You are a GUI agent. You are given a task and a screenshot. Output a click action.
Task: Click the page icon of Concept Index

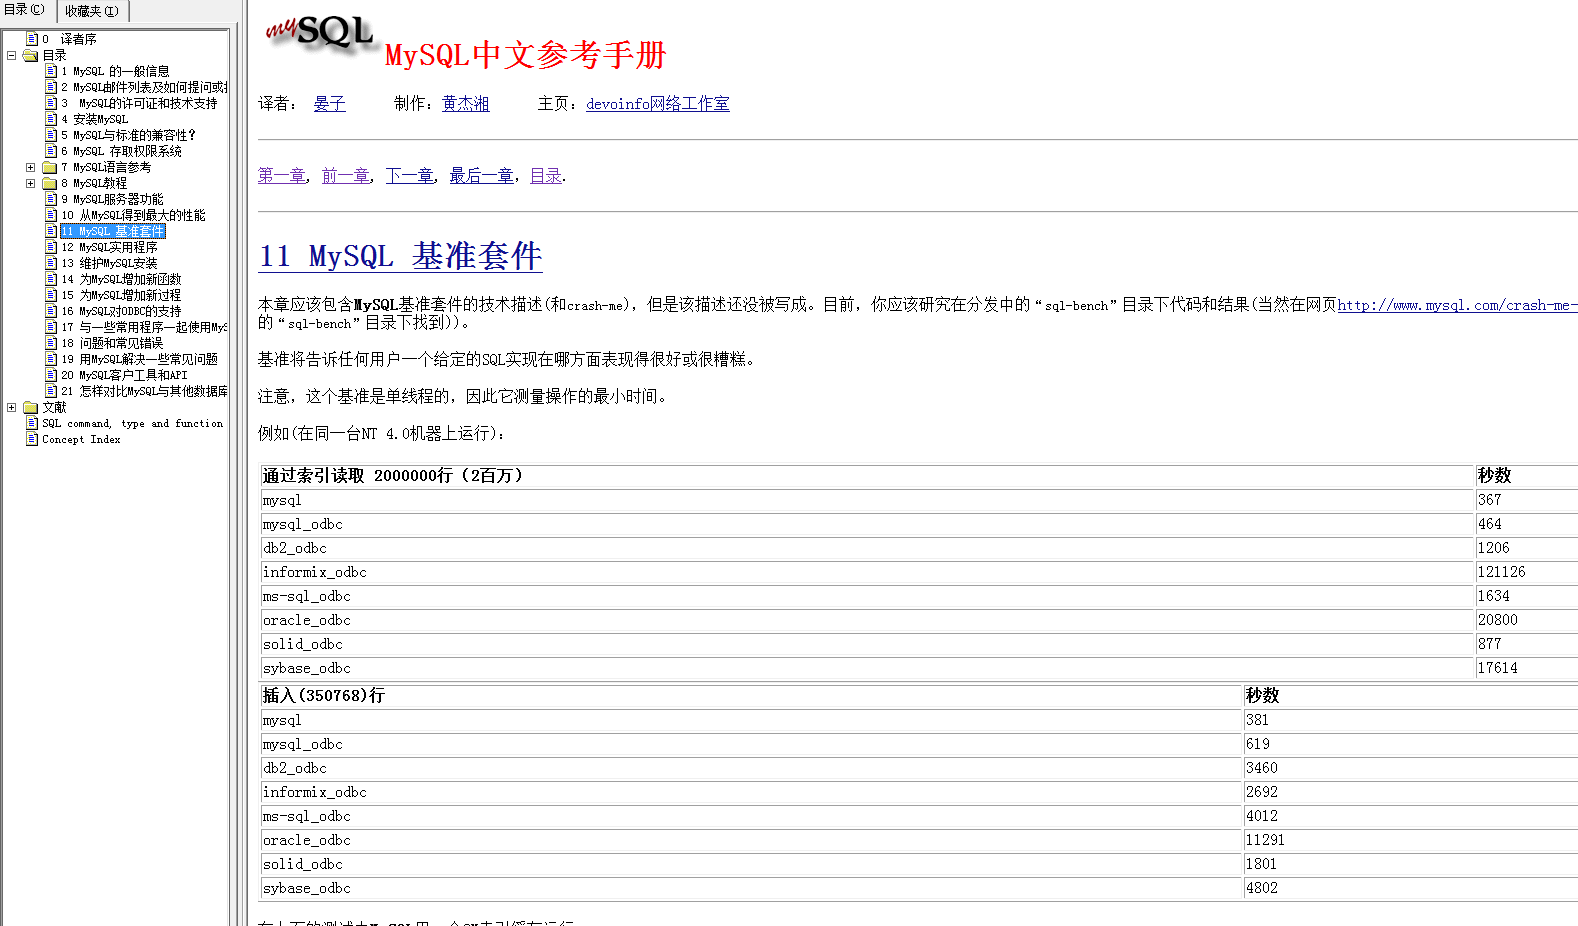pos(32,439)
